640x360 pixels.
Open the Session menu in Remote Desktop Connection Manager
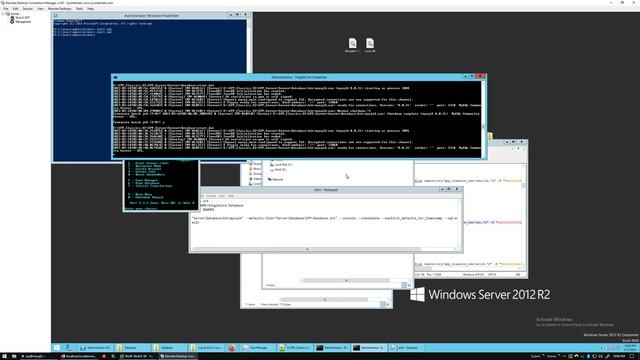(27, 9)
